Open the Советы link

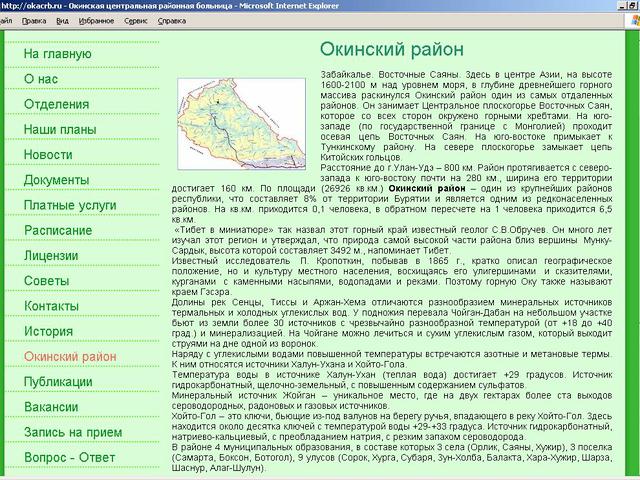[x=47, y=281]
